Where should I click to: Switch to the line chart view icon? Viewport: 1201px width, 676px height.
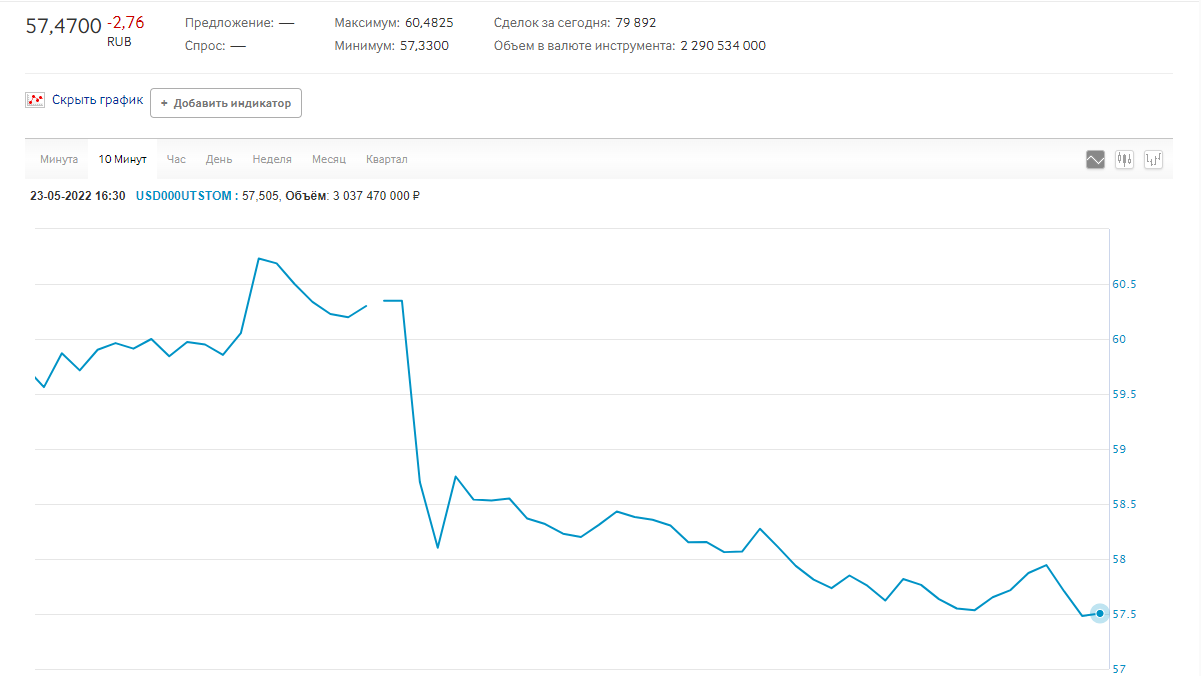[1095, 159]
